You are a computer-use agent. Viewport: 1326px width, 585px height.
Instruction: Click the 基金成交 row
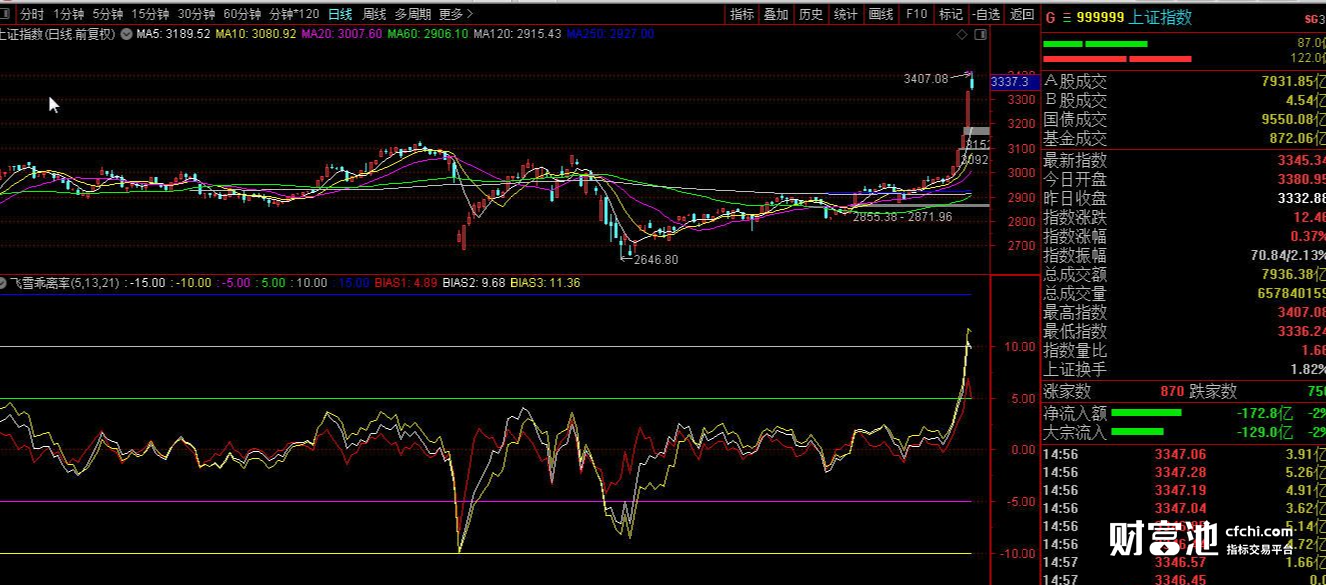tap(1184, 139)
